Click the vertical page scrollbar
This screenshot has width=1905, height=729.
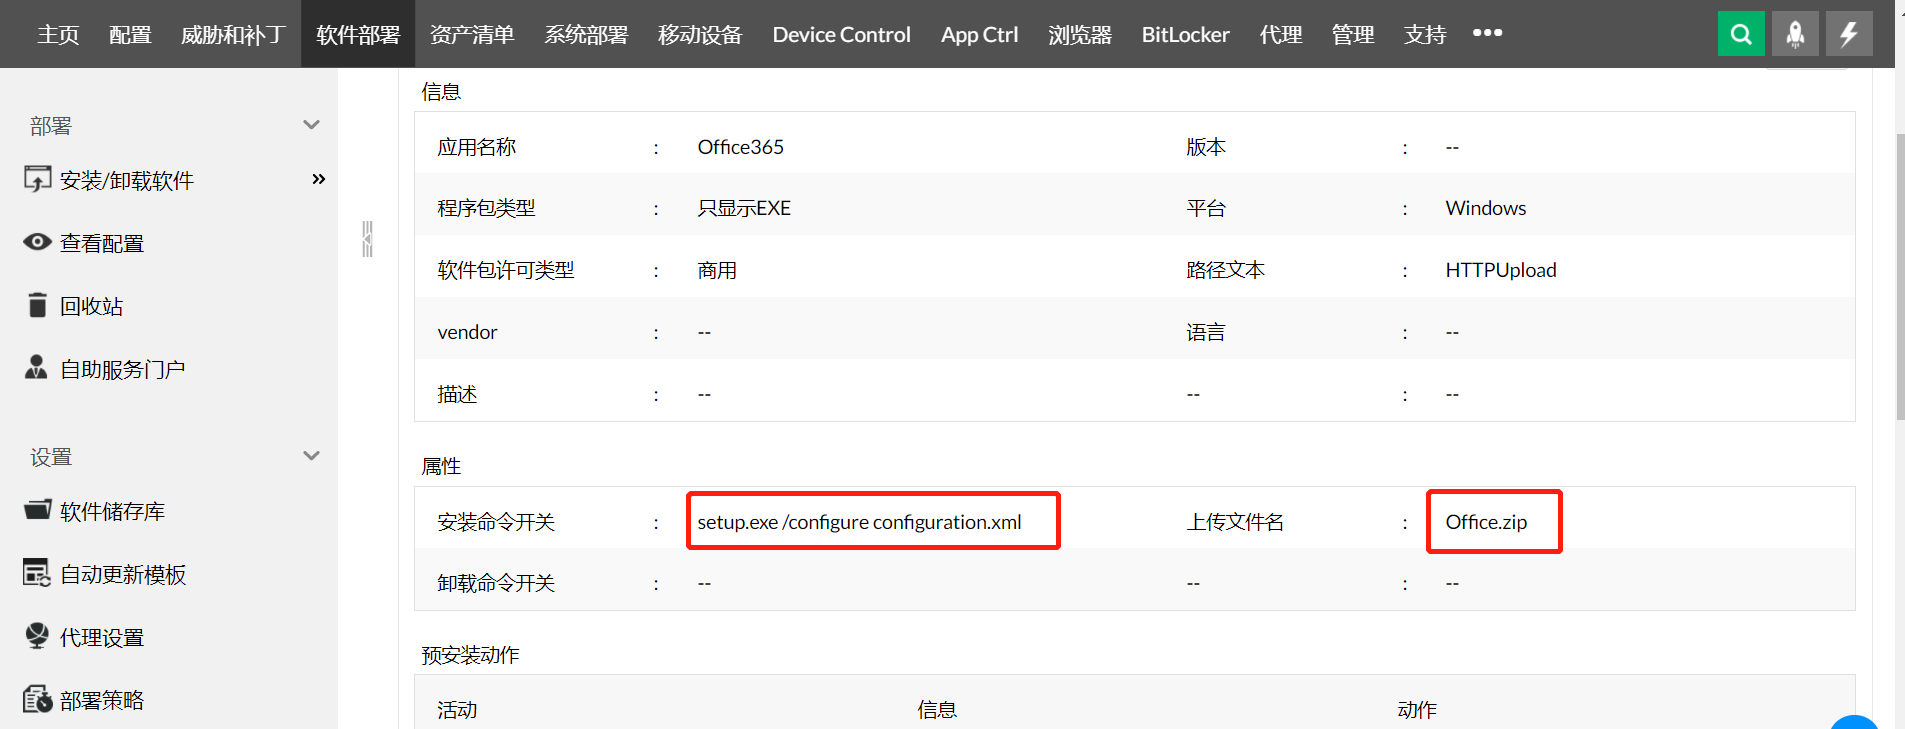click(x=1900, y=275)
